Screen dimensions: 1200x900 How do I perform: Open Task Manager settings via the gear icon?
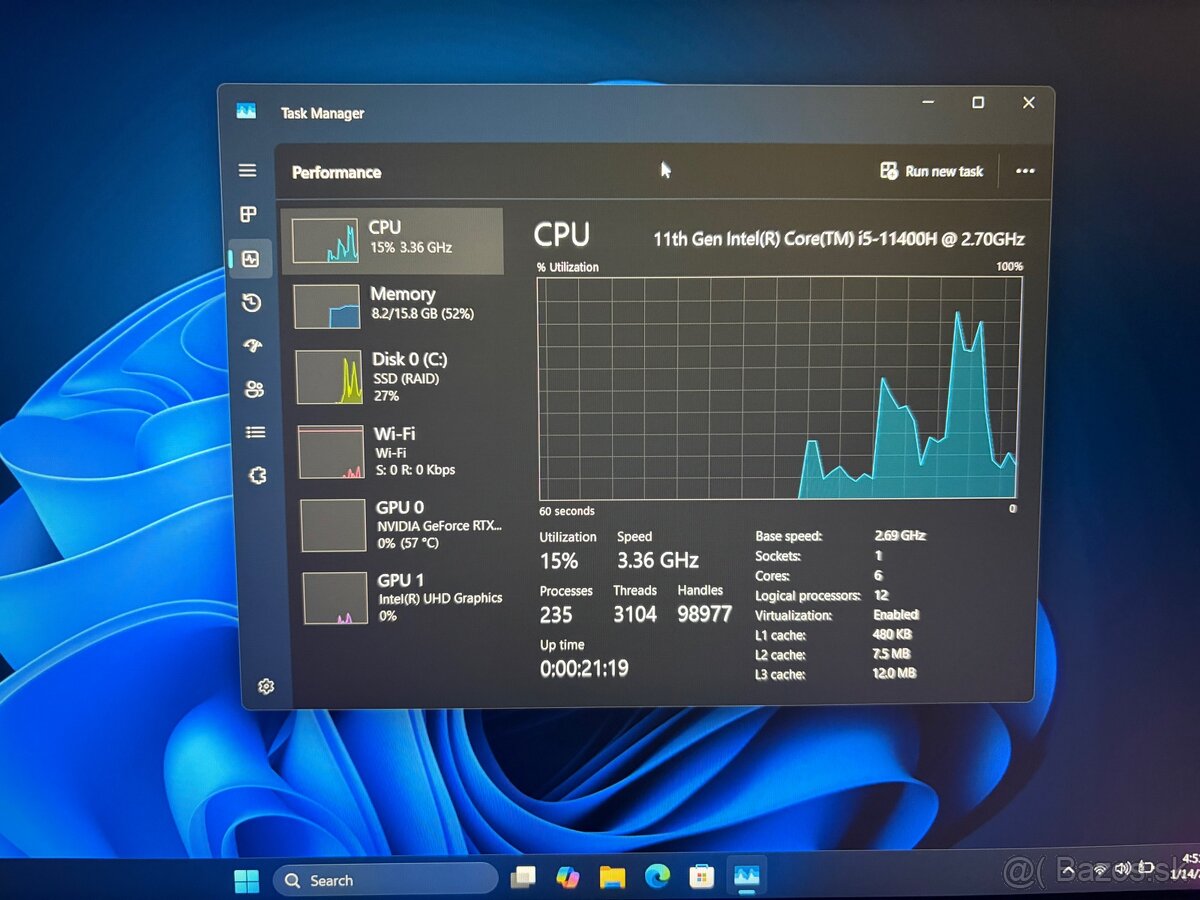click(x=265, y=686)
